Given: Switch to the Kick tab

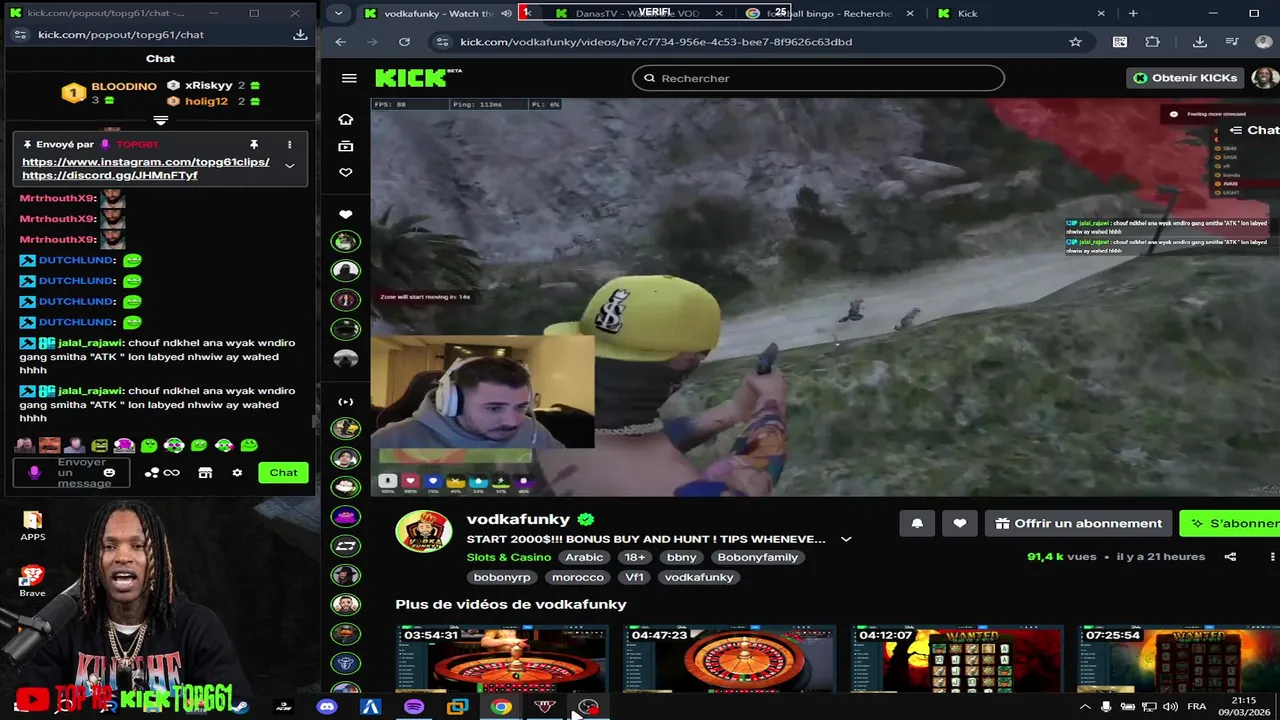Looking at the screenshot, I should pos(1020,13).
